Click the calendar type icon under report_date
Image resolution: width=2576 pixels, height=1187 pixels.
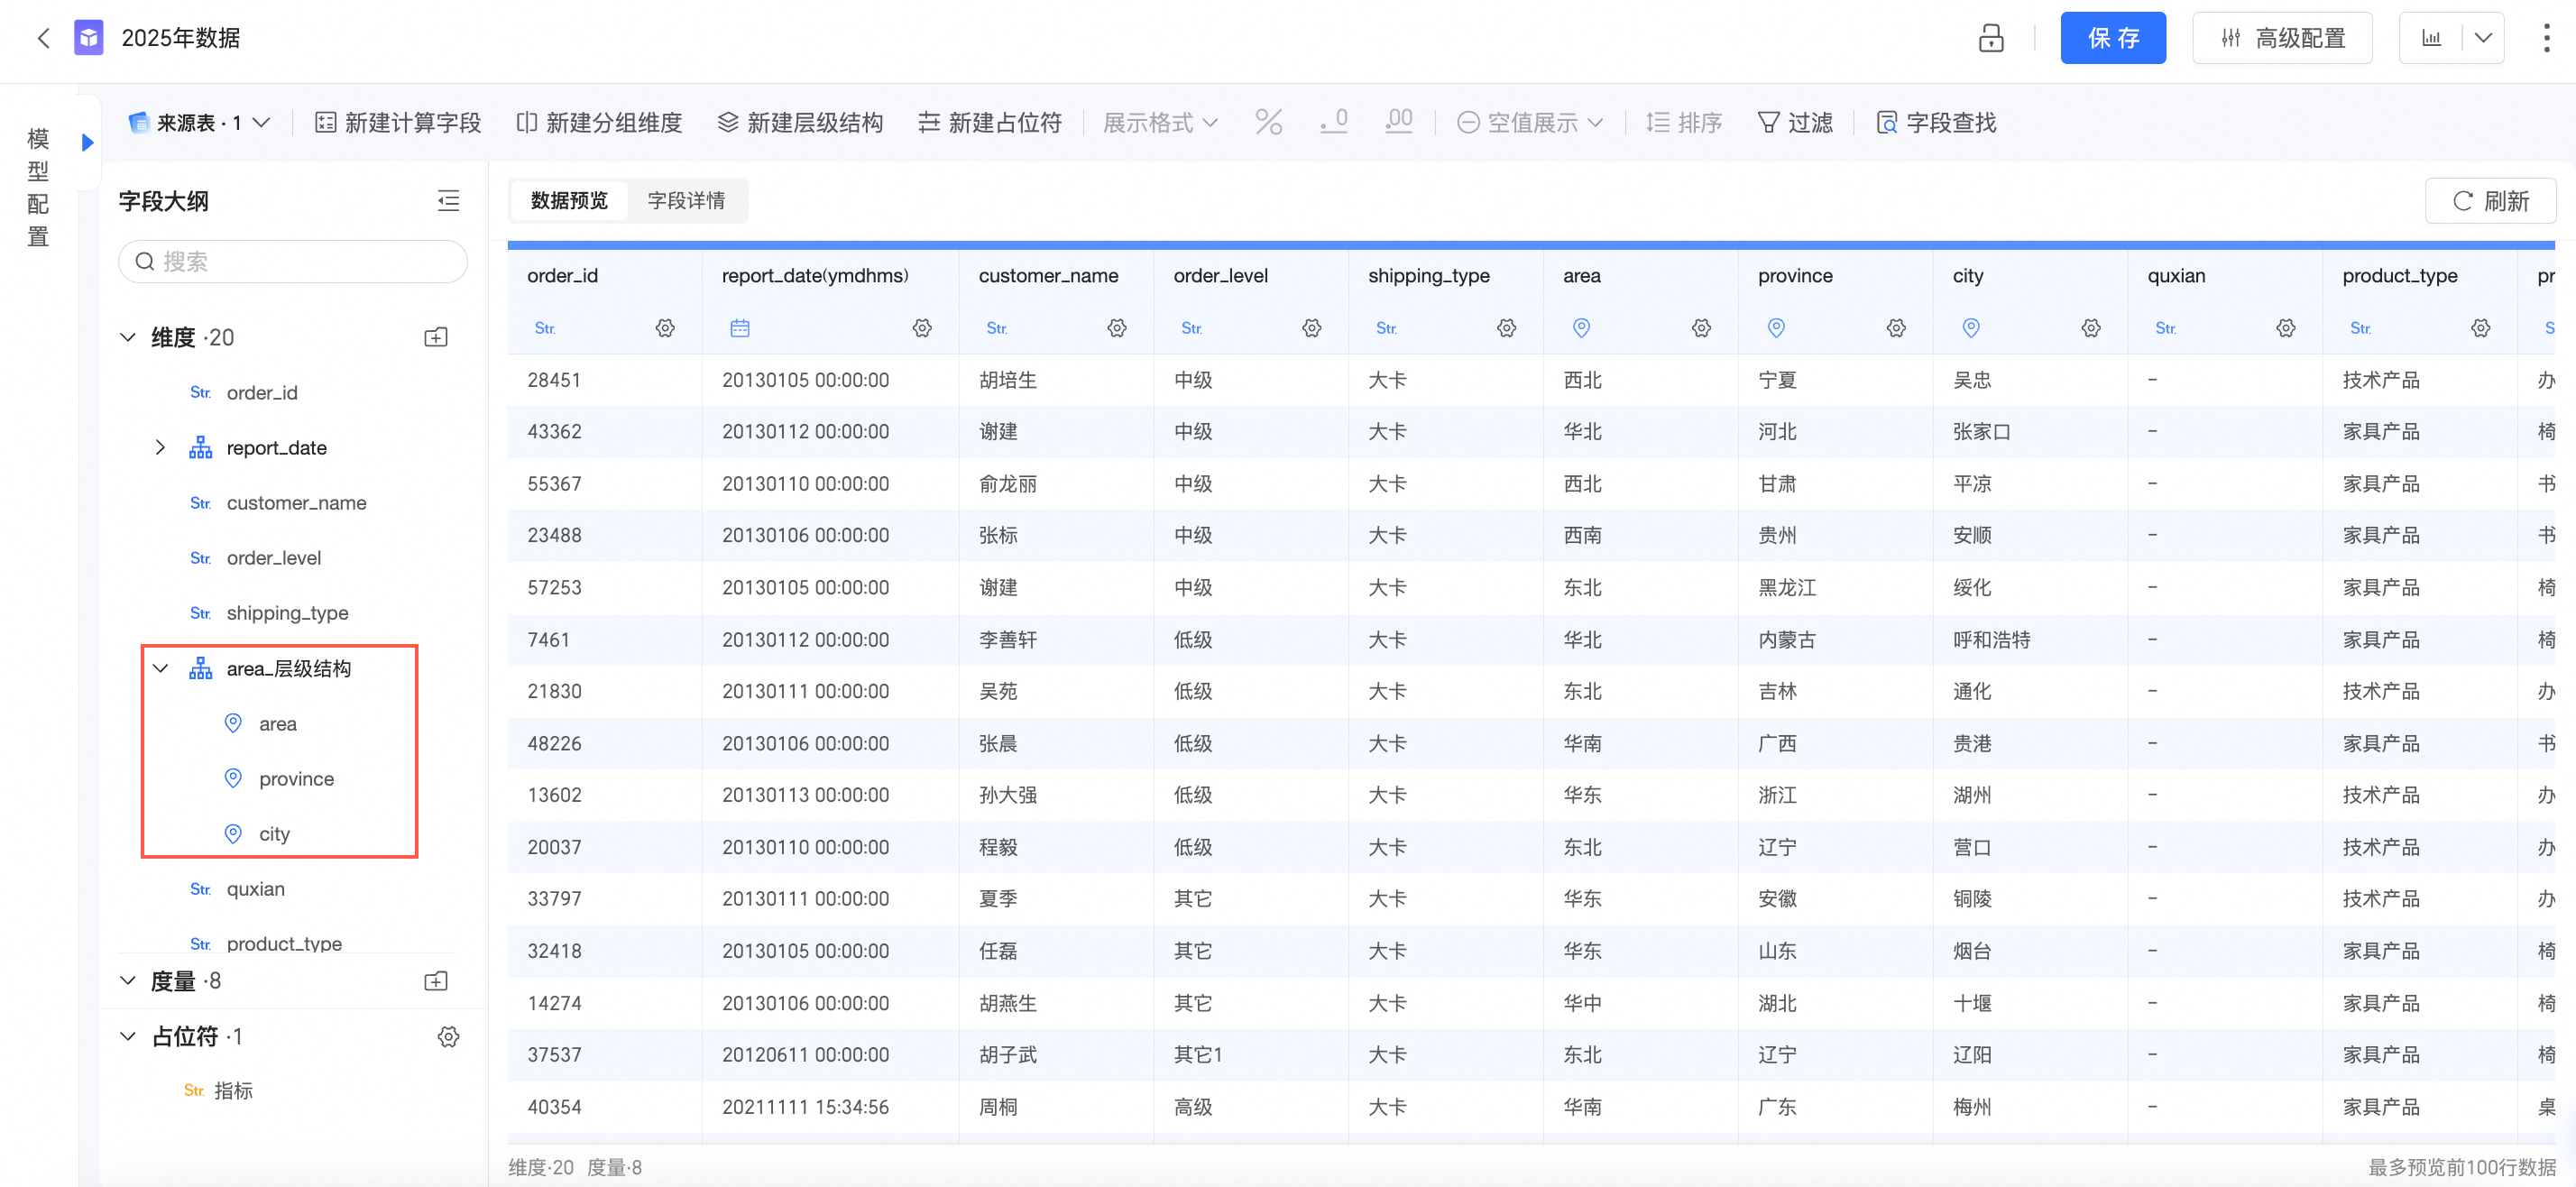pos(739,328)
